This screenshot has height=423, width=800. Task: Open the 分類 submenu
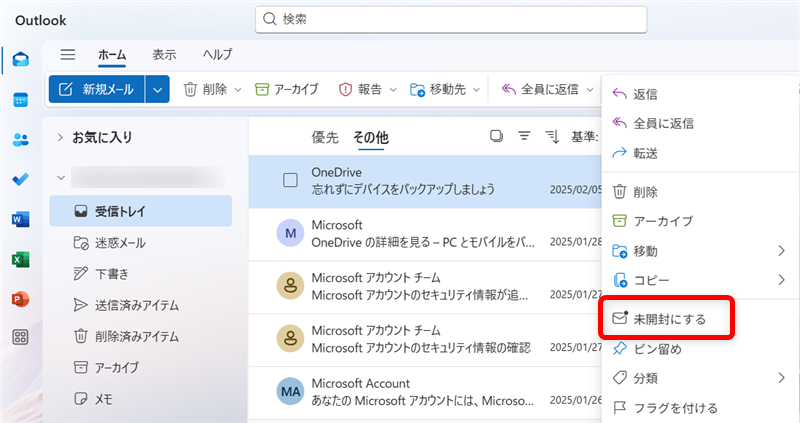[699, 378]
